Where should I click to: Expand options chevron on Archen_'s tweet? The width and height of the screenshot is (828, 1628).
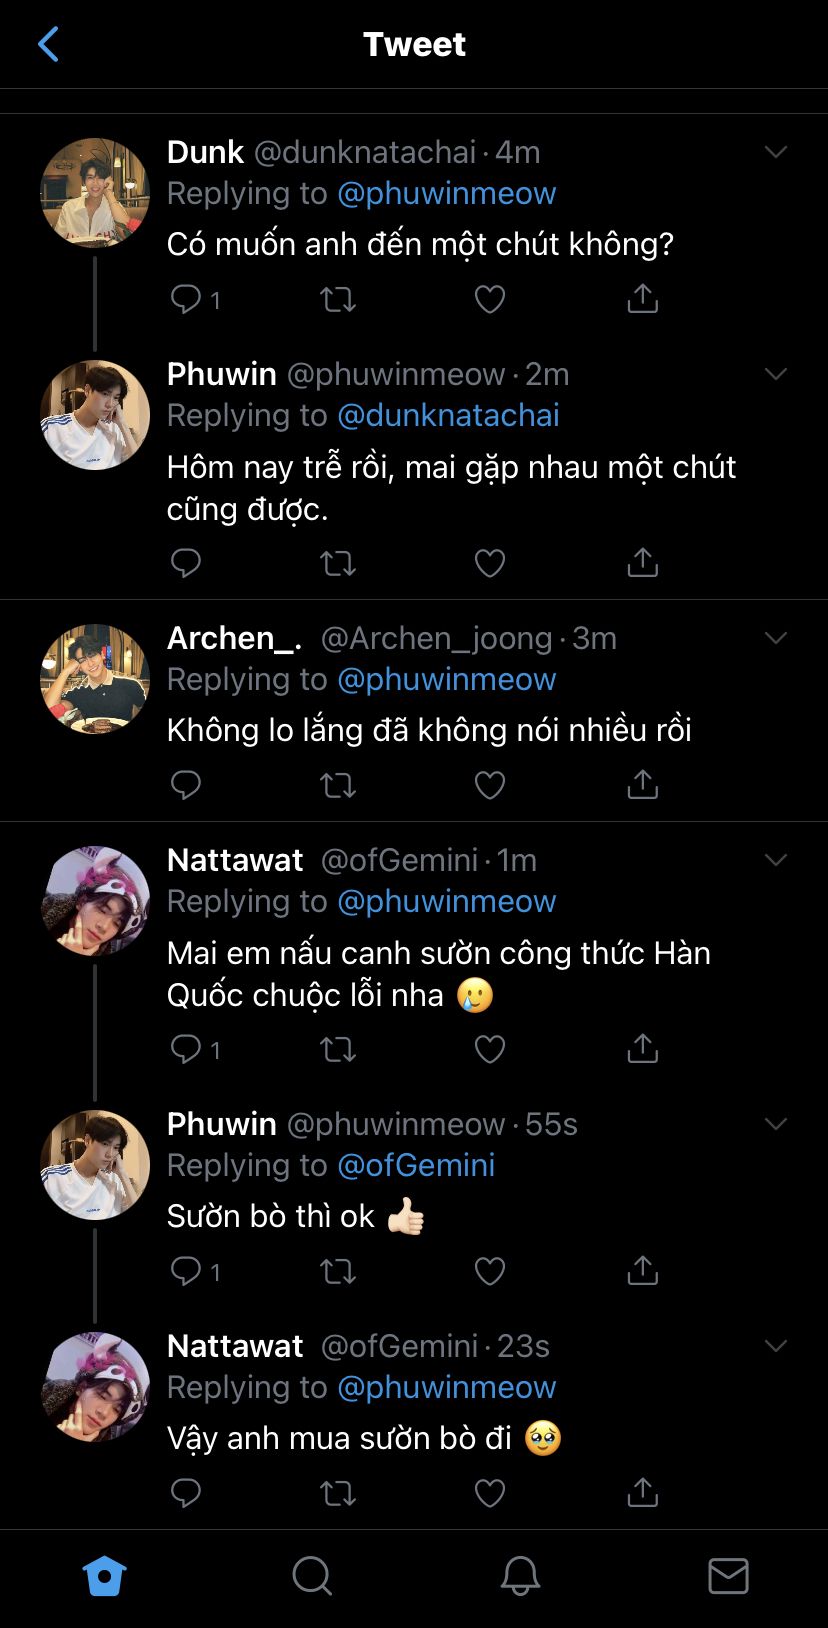776,638
